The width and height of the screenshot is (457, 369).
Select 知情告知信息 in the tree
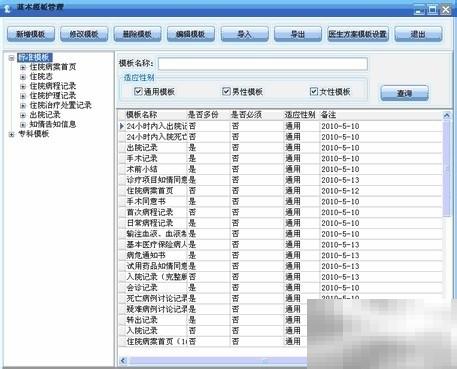[53, 125]
